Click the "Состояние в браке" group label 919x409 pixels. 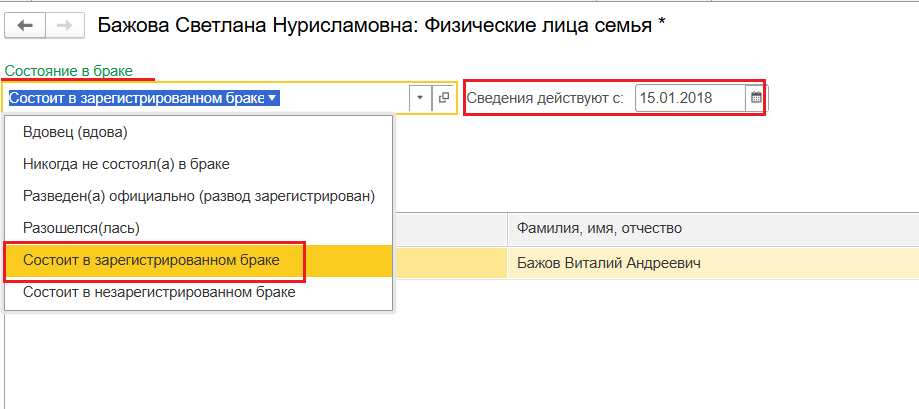click(x=69, y=71)
